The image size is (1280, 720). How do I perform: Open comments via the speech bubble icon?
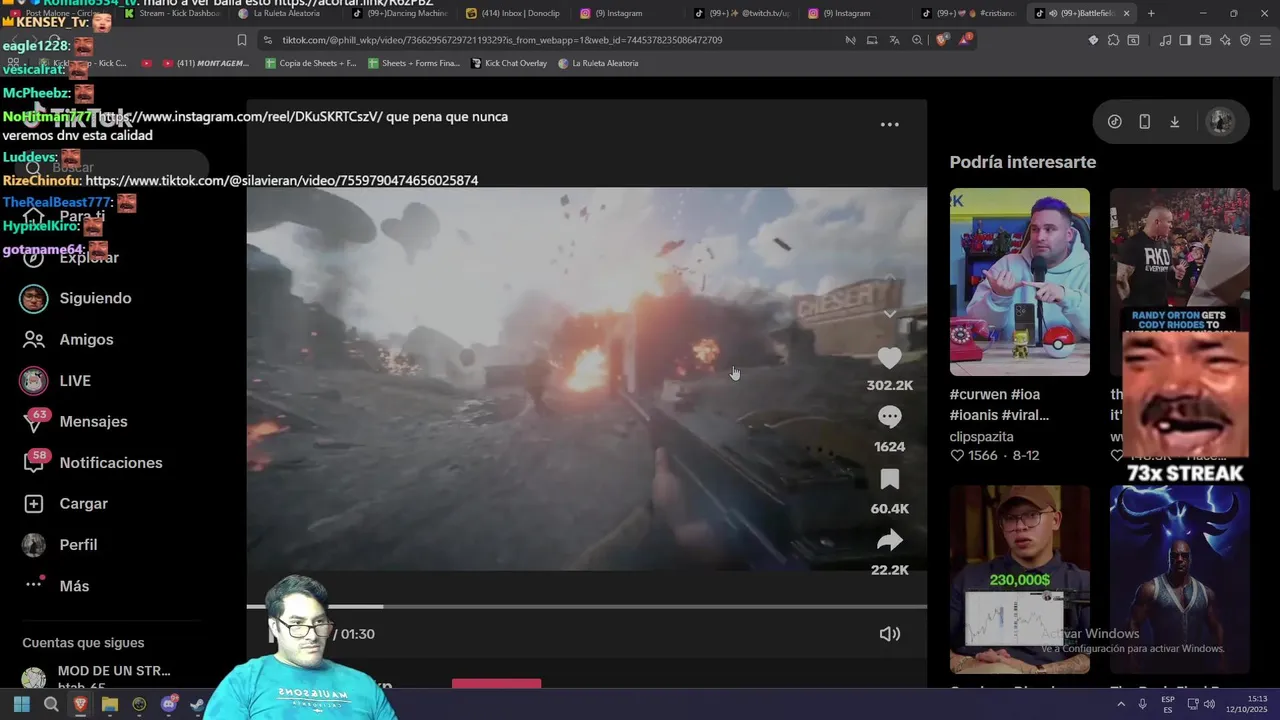coord(889,417)
